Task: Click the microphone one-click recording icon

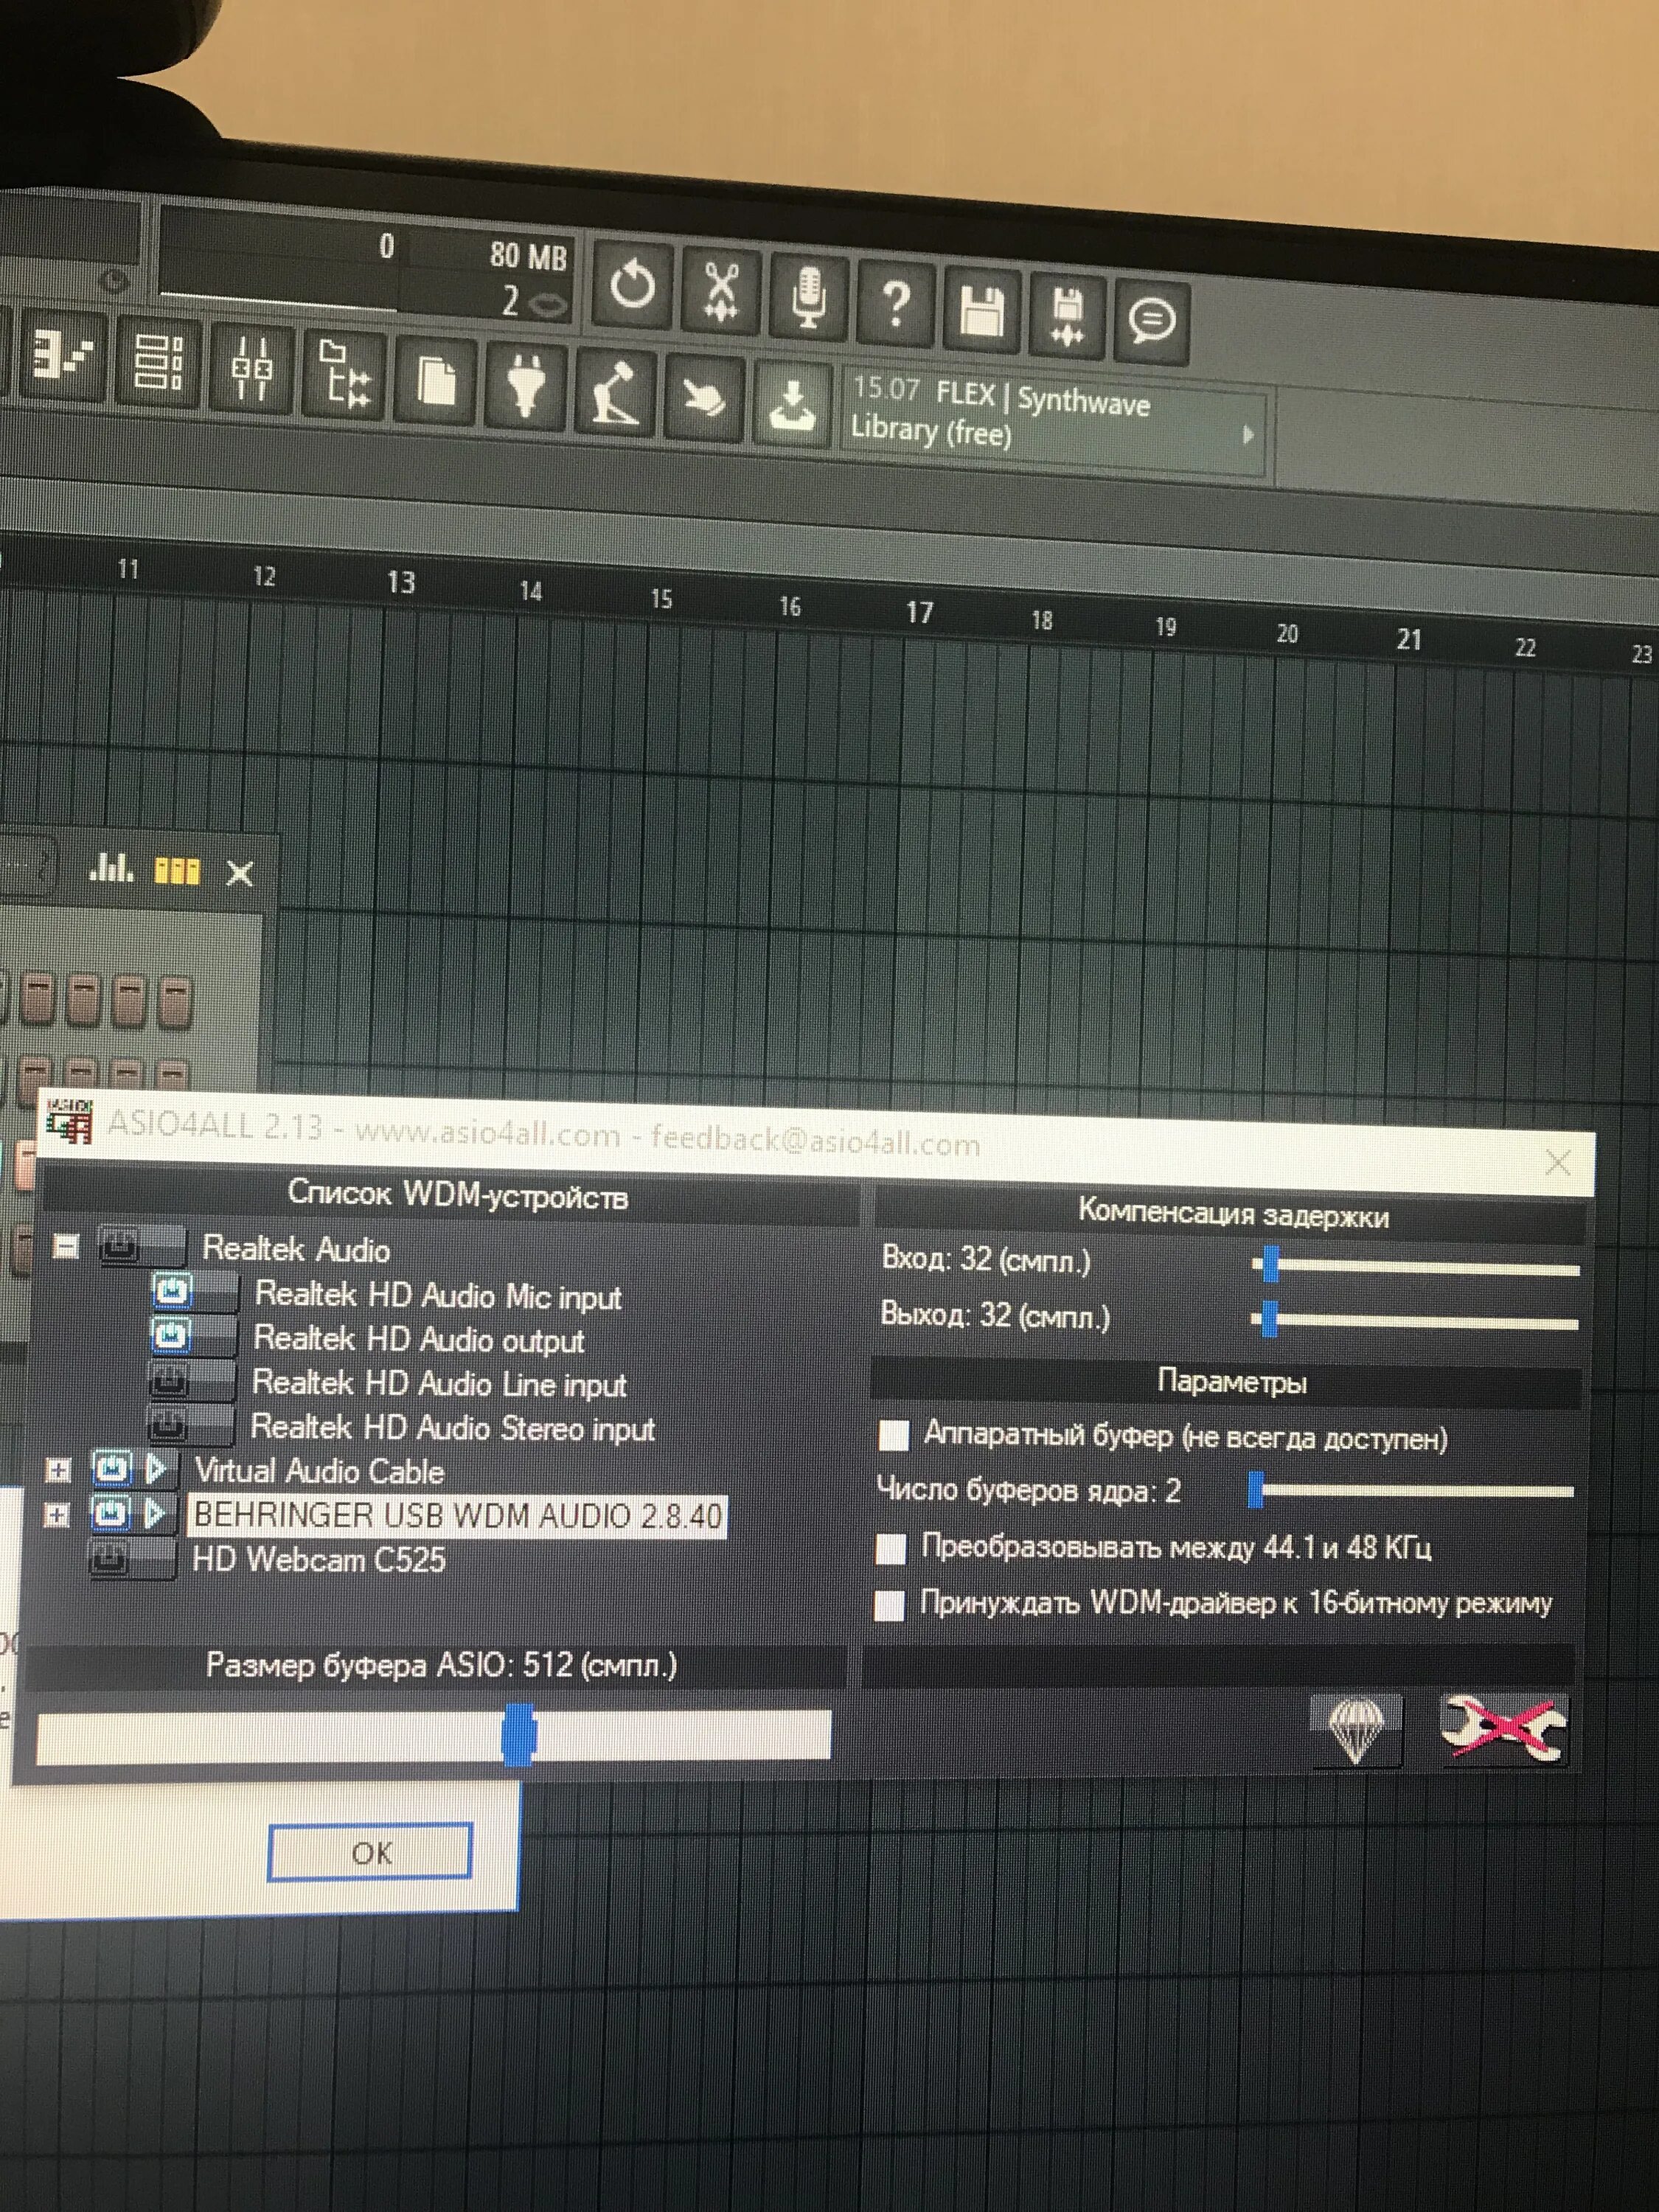Action: pyautogui.click(x=808, y=297)
